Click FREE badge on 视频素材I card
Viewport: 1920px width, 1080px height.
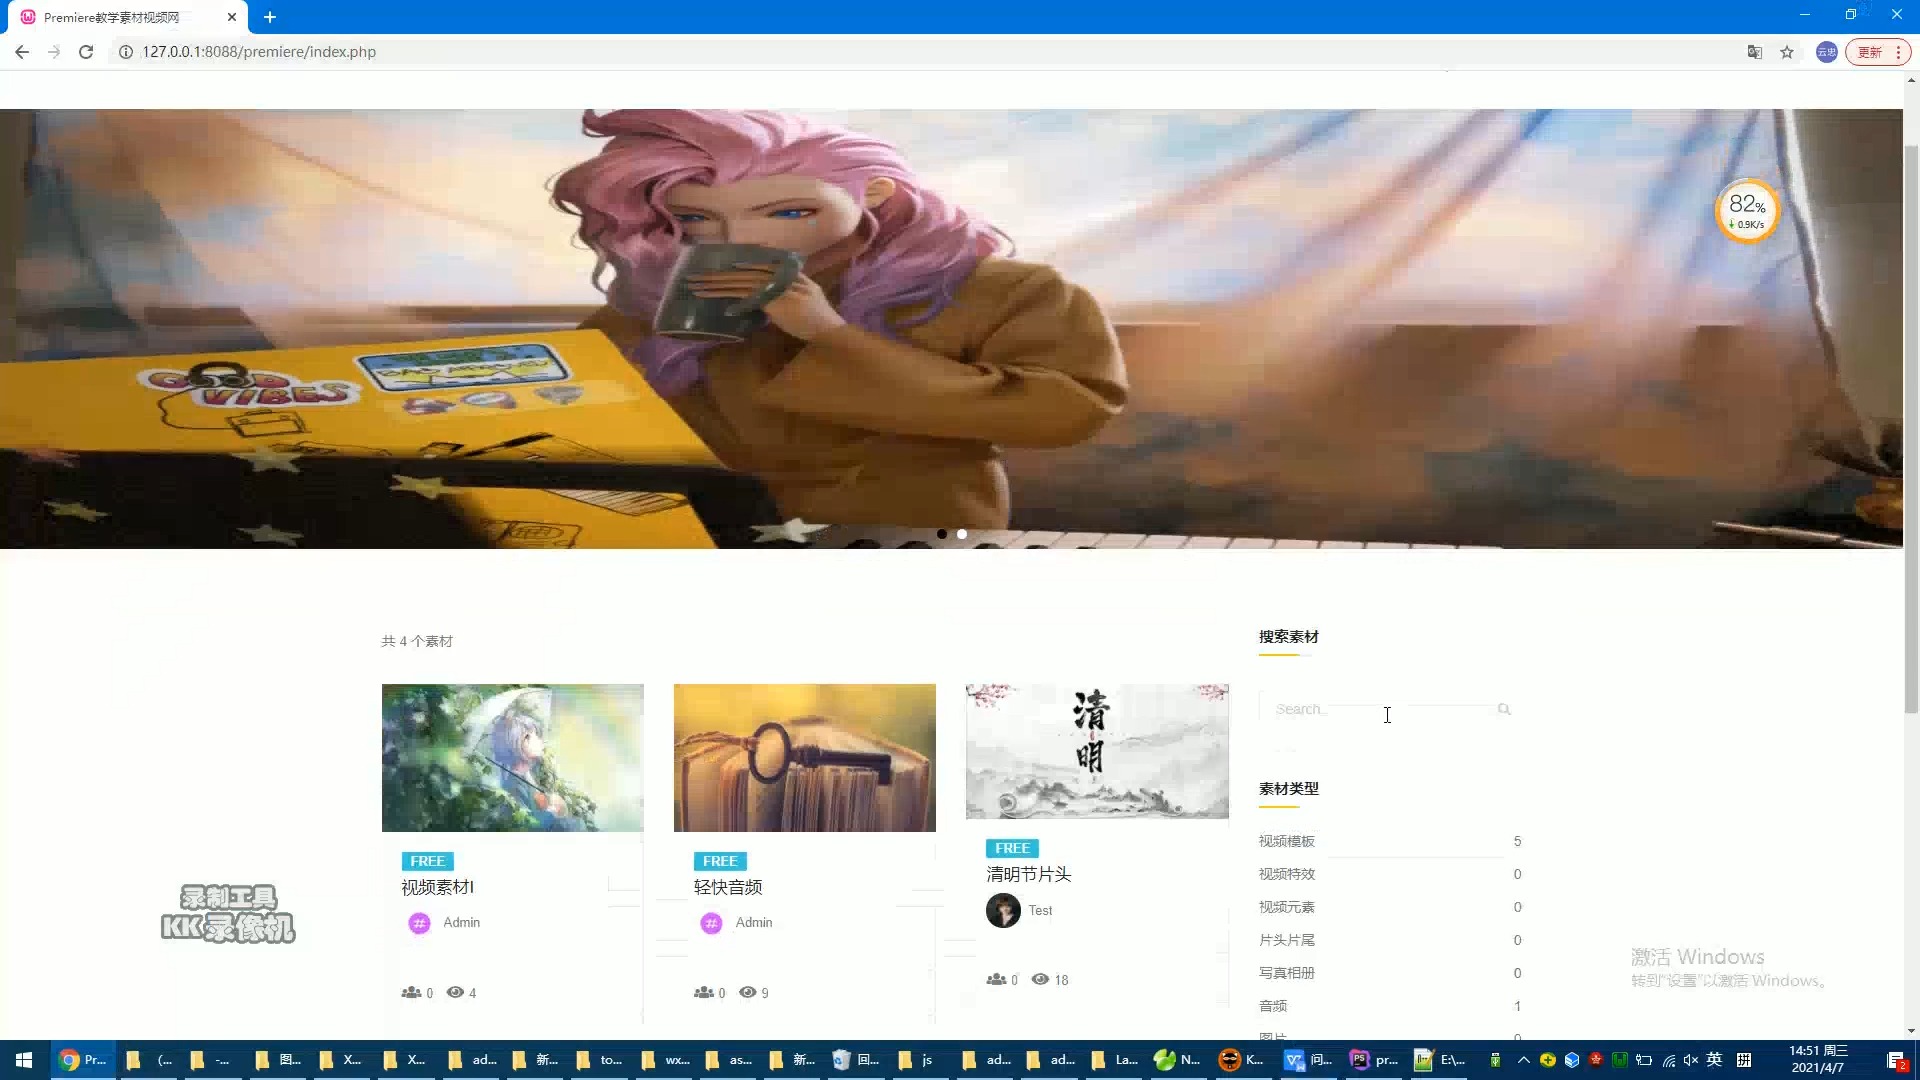(428, 861)
